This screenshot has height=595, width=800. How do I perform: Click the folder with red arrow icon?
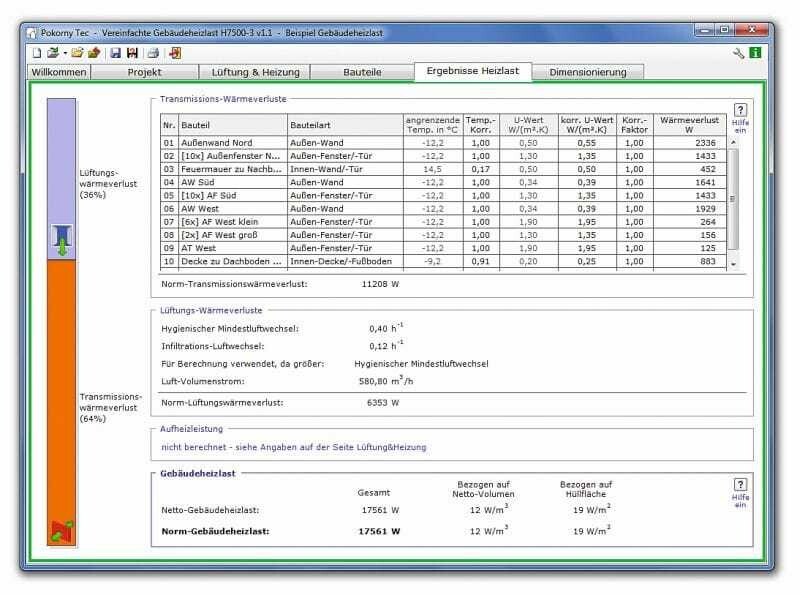[x=94, y=53]
